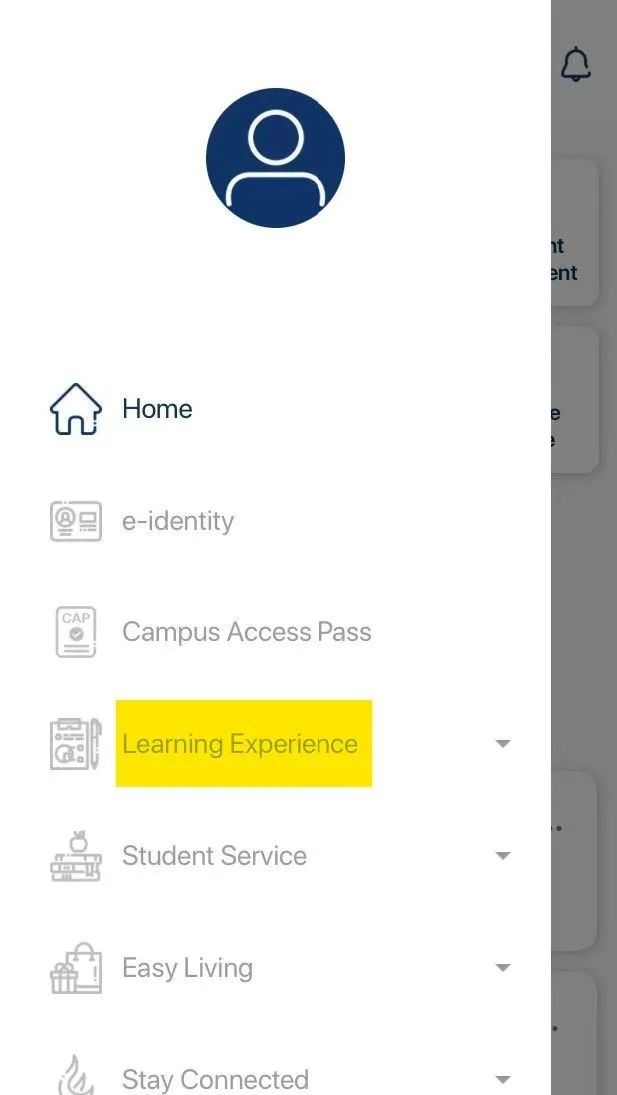Expand the Stay Connected submenu arrow
617x1095 pixels.
click(x=503, y=1080)
